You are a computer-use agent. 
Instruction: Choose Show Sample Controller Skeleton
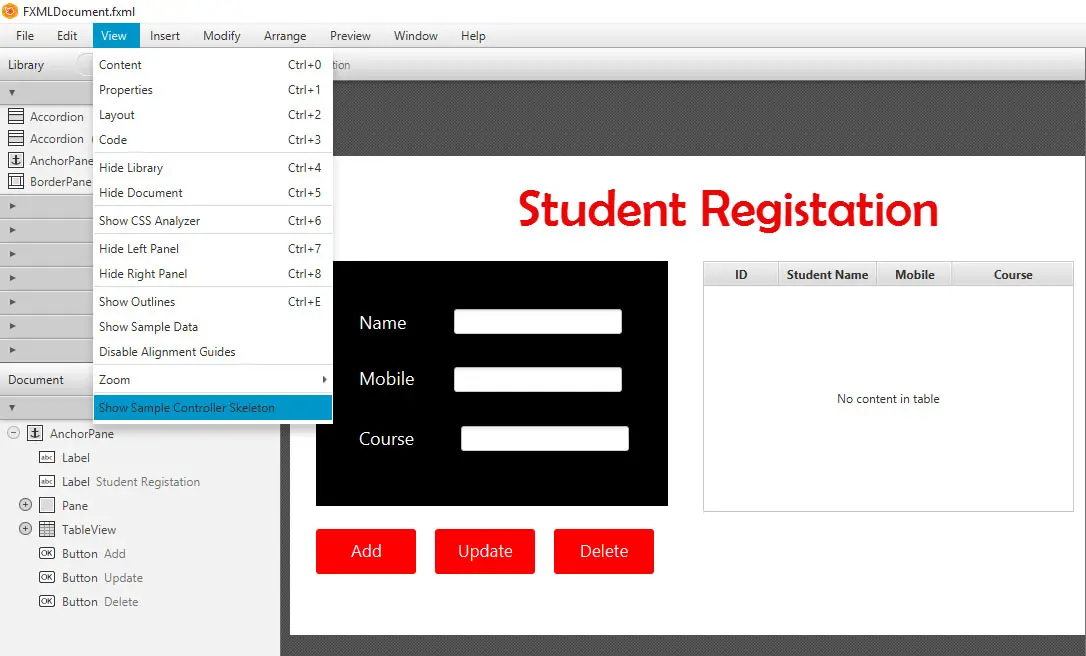click(213, 407)
